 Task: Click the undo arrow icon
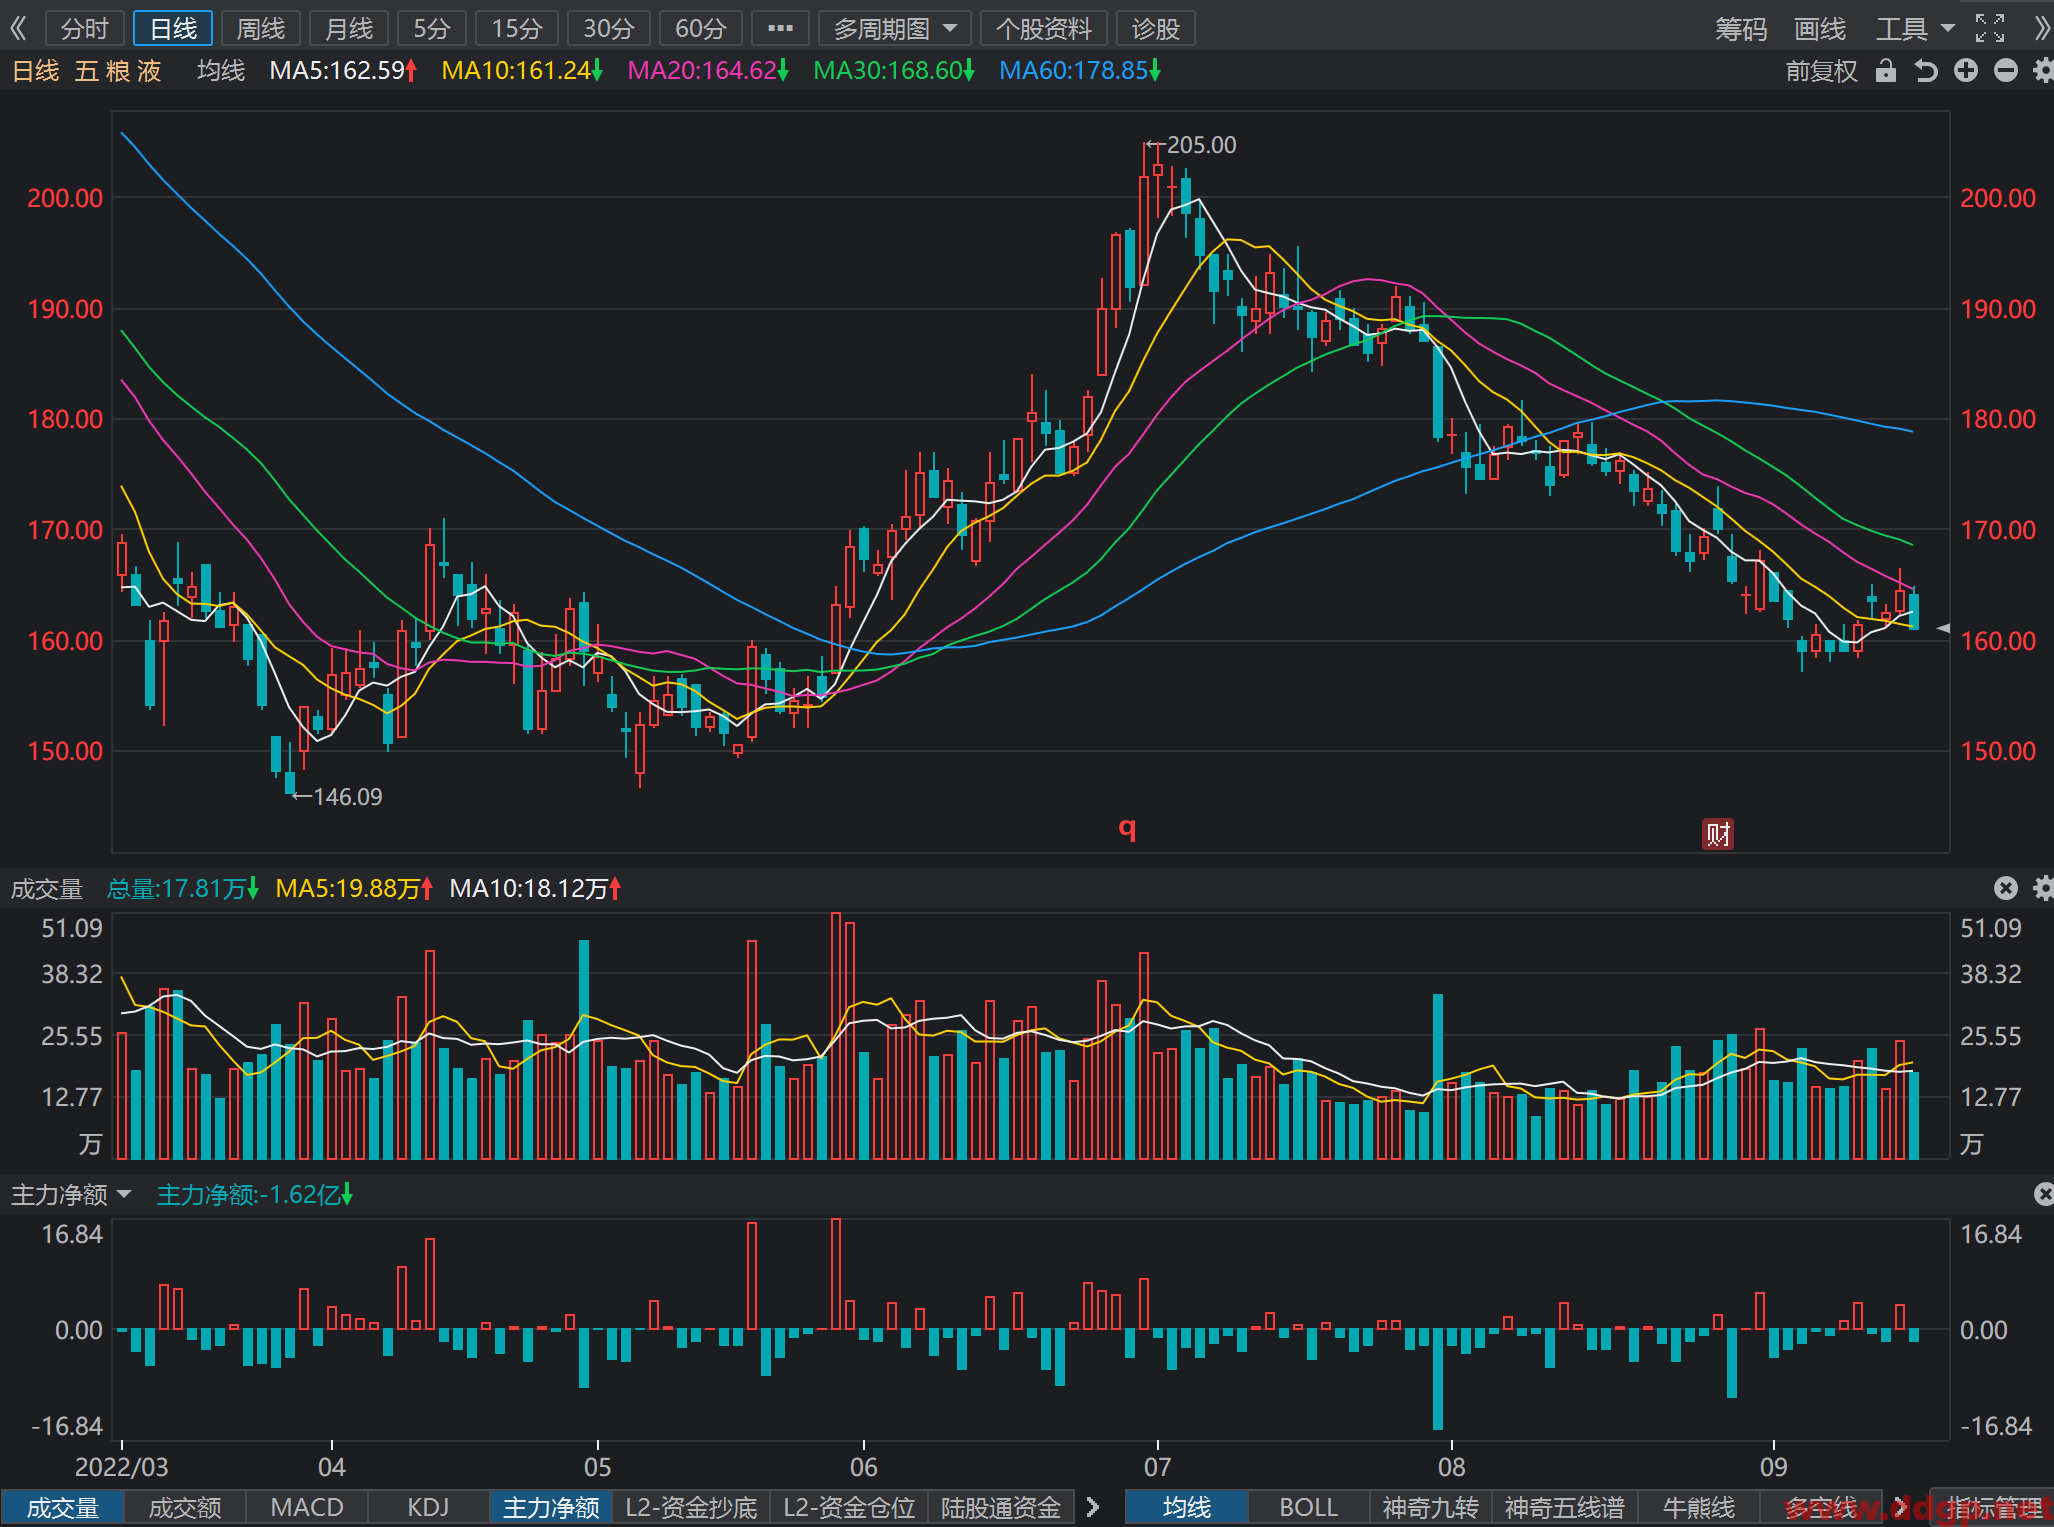1925,70
